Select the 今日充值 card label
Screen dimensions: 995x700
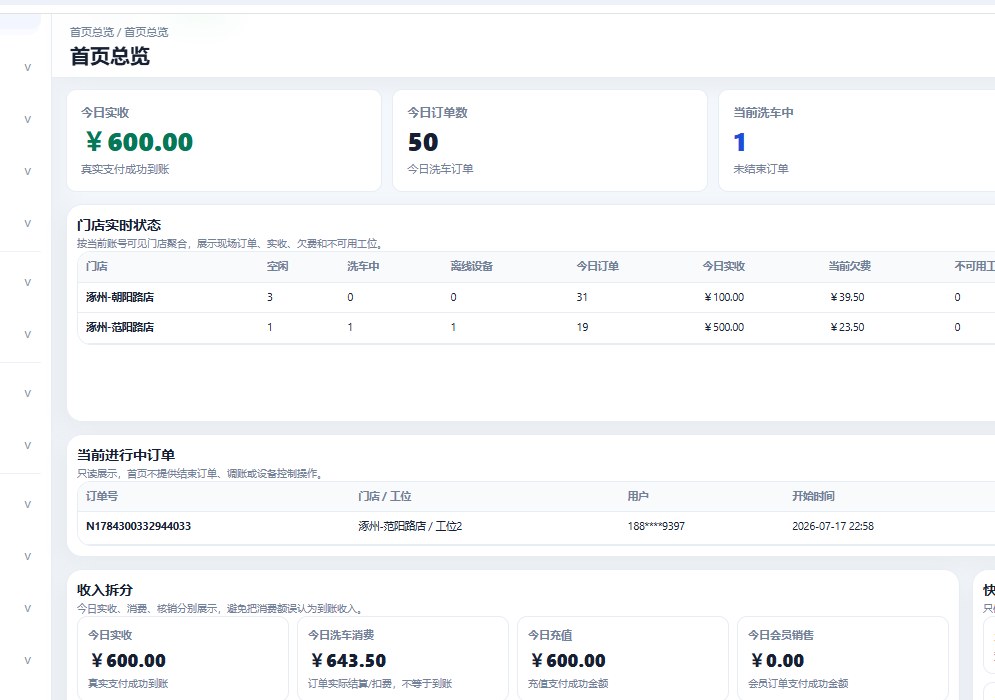550,635
